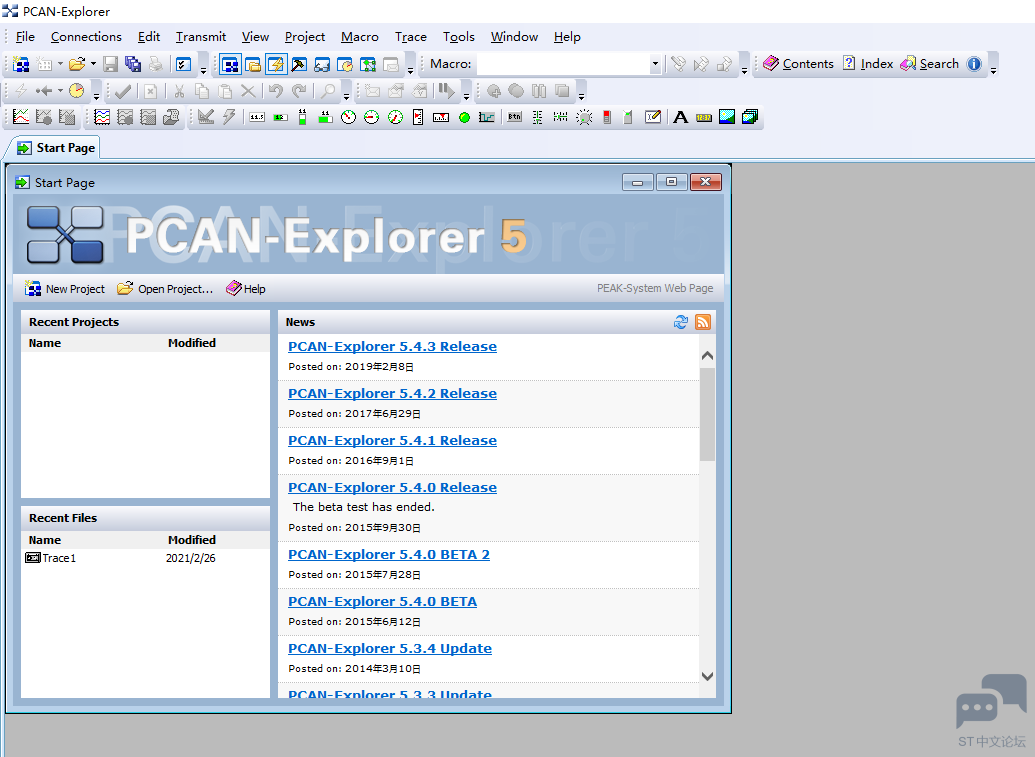Open the Trace menu
Viewport: 1035px width, 757px height.
[x=411, y=37]
